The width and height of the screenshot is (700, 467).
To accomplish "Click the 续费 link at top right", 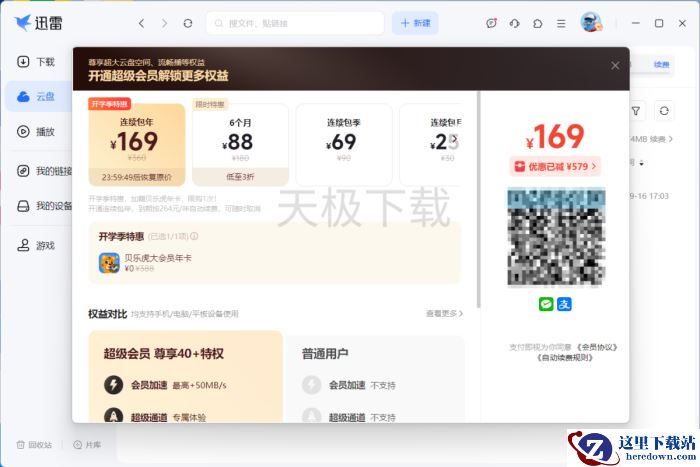I will pyautogui.click(x=661, y=65).
